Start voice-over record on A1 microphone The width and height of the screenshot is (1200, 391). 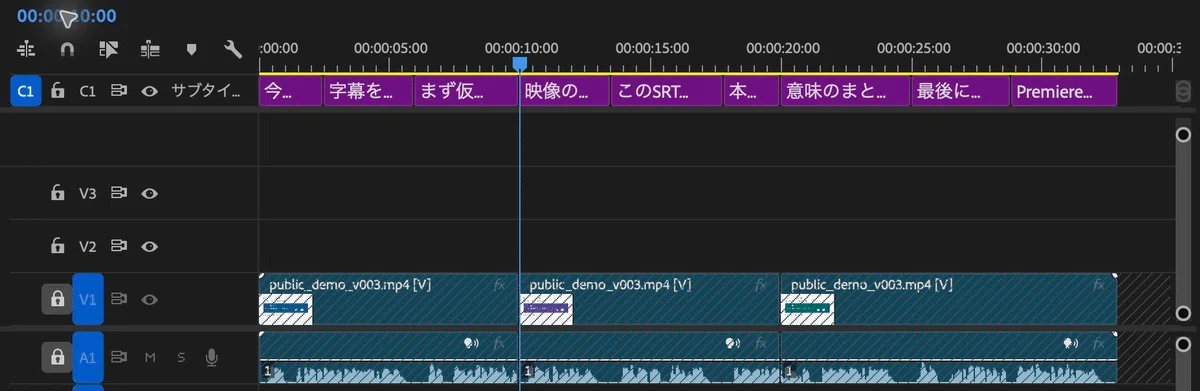tap(211, 357)
